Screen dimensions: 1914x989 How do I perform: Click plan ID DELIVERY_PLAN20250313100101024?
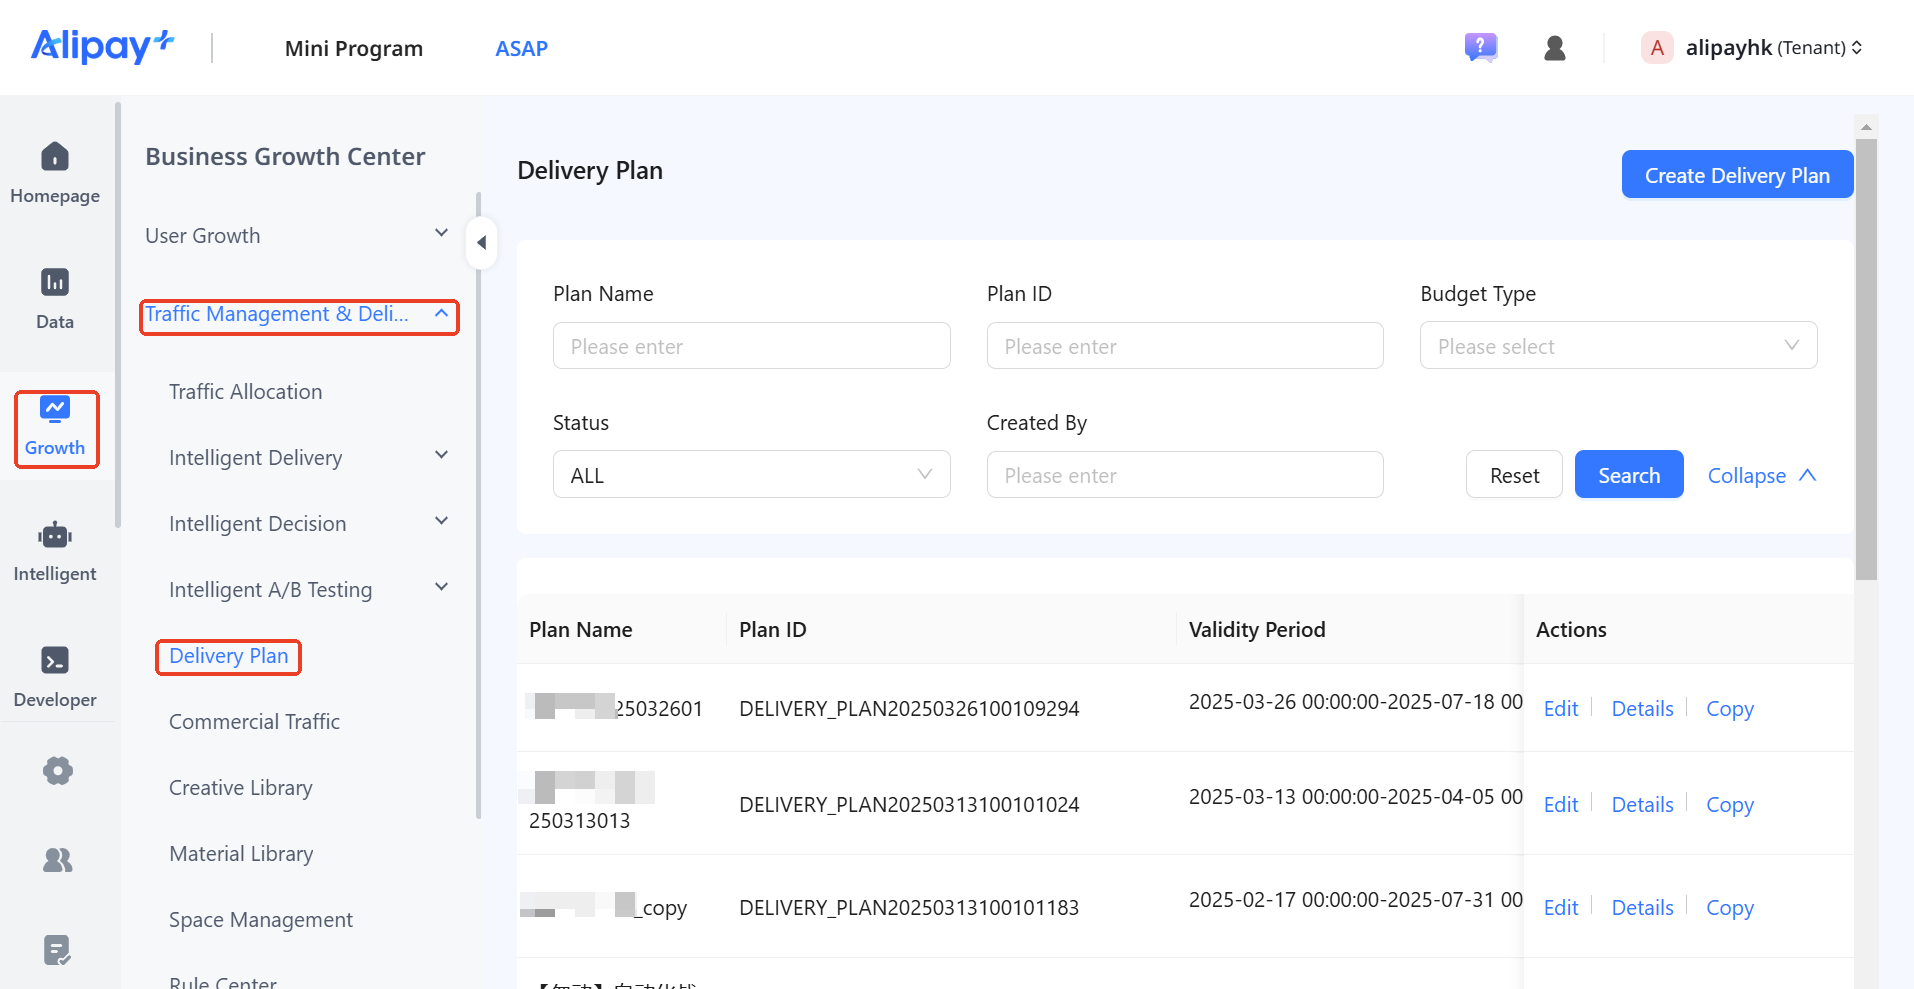point(909,804)
